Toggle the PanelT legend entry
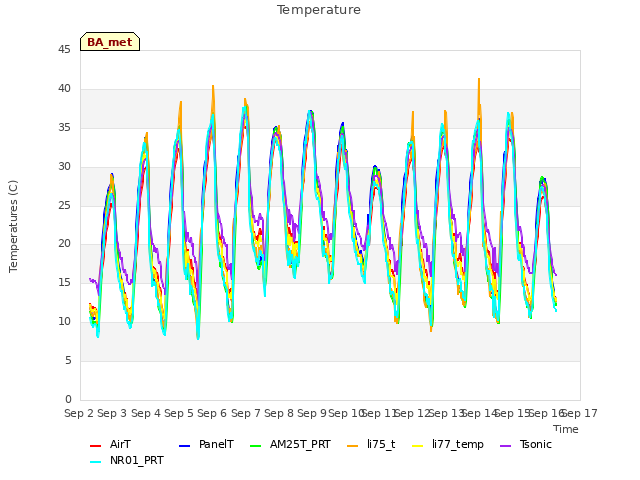Viewport: 640px width, 480px height. coord(207,444)
